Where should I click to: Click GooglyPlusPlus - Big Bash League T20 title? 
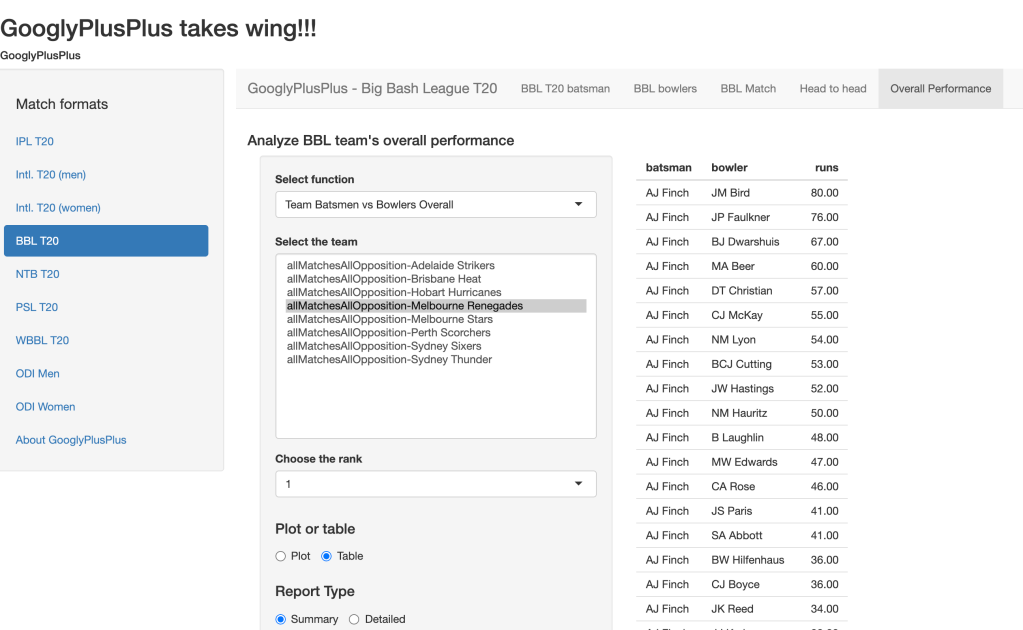point(372,88)
